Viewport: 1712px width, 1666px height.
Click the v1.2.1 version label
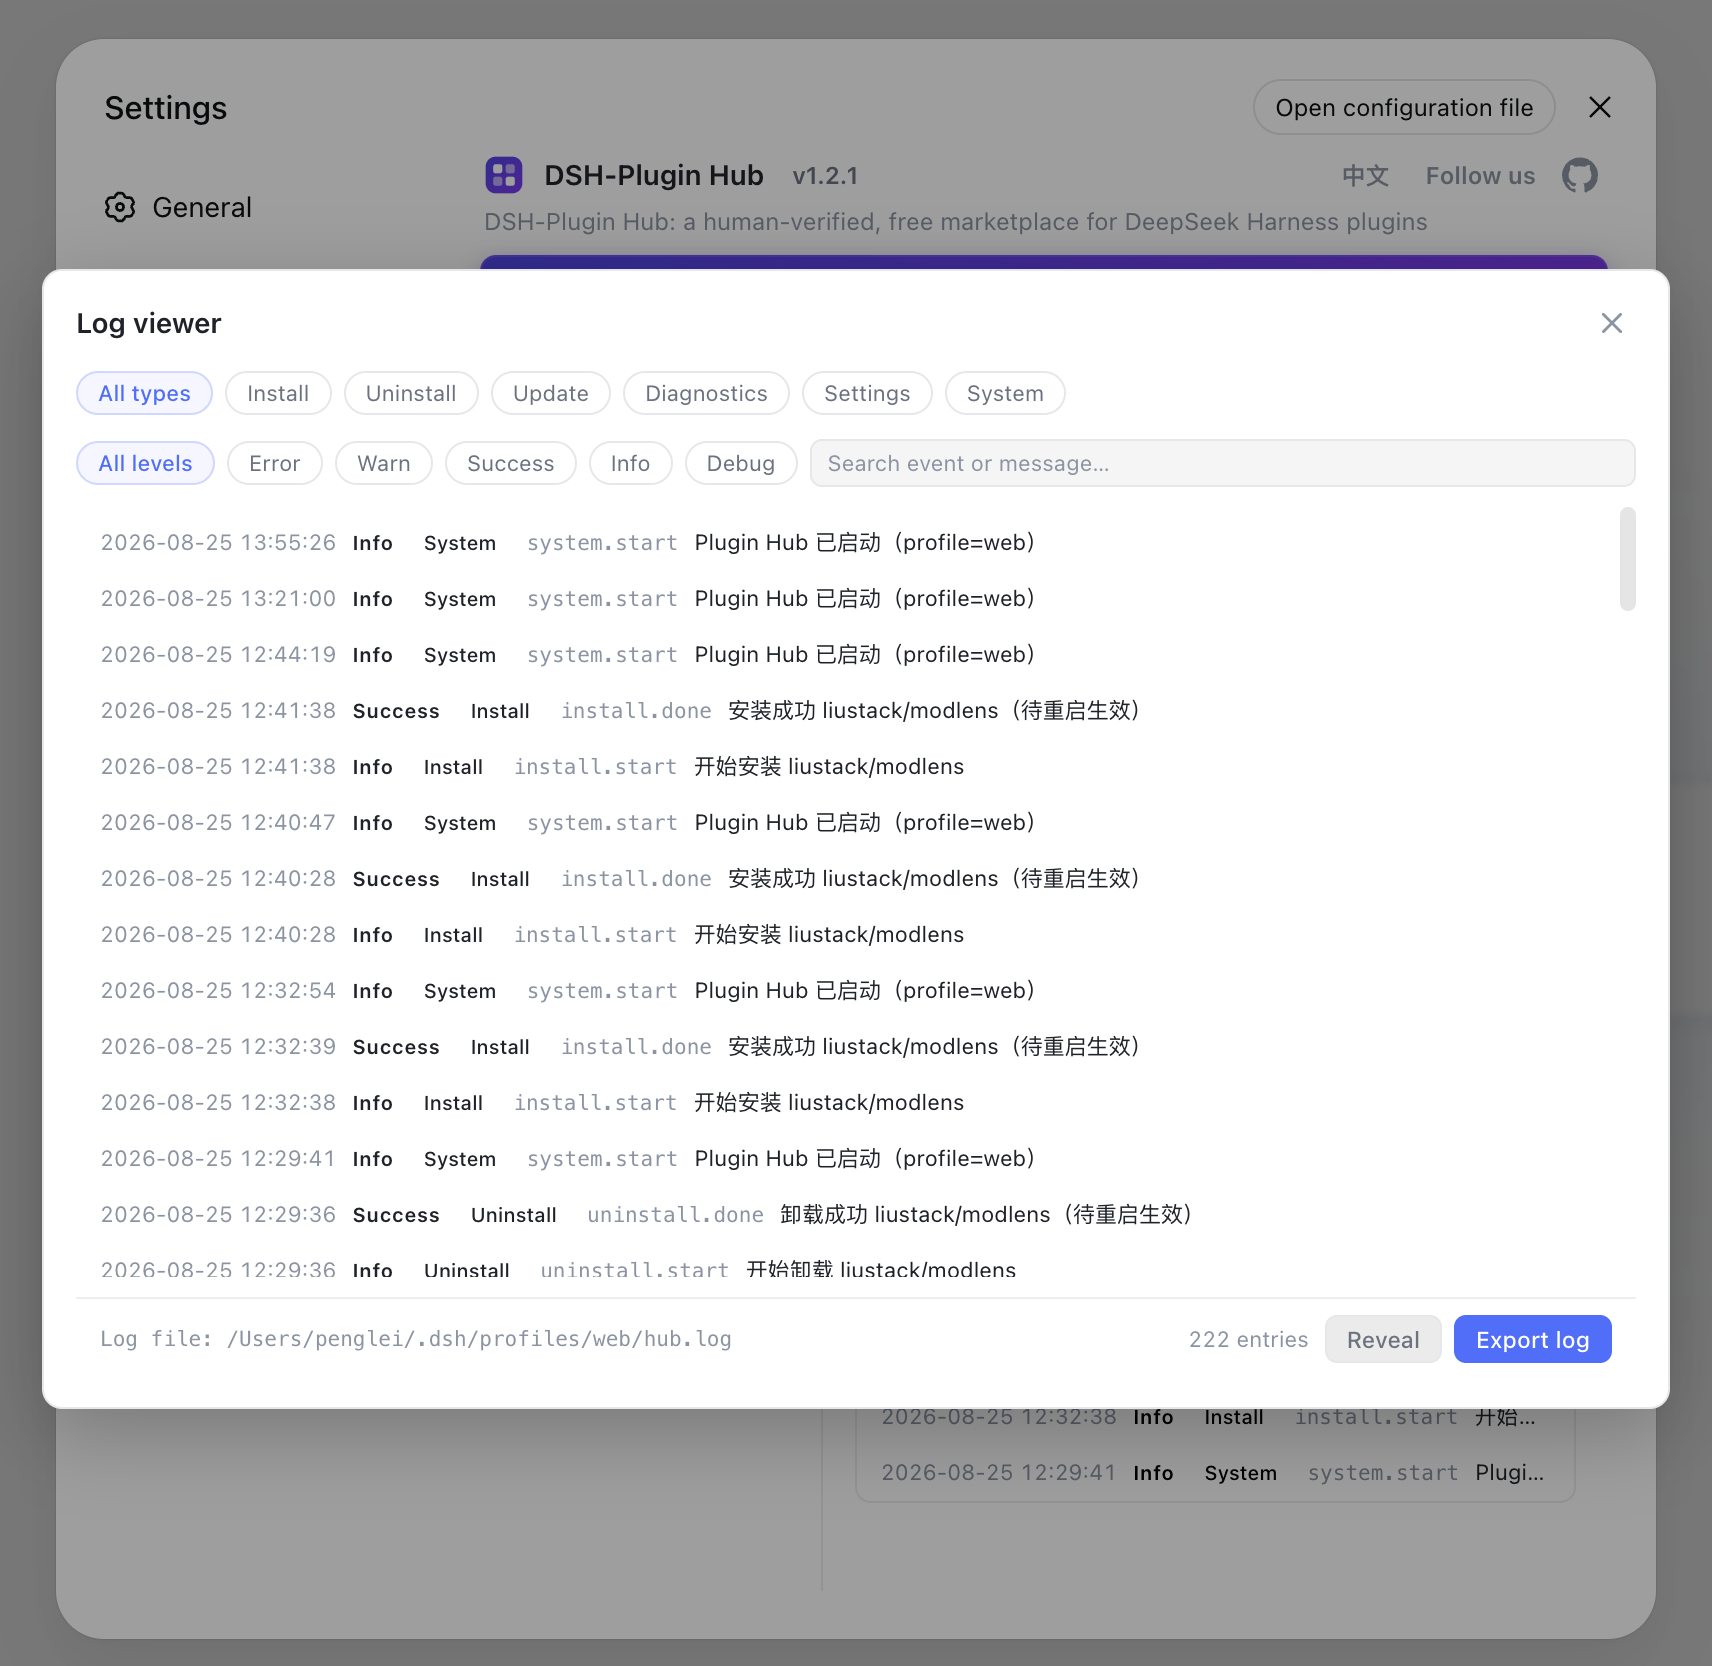tap(825, 176)
